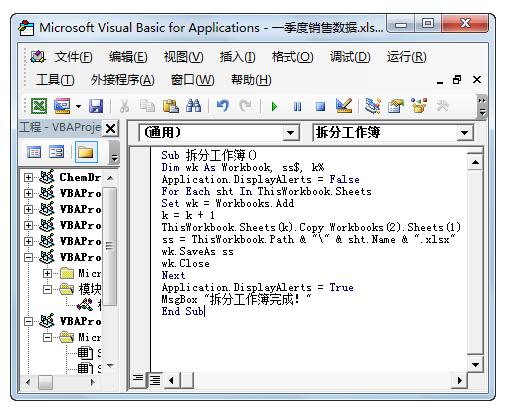The height and width of the screenshot is (411, 507).
Task: Open the 编辑(E) menu
Action: pos(128,57)
